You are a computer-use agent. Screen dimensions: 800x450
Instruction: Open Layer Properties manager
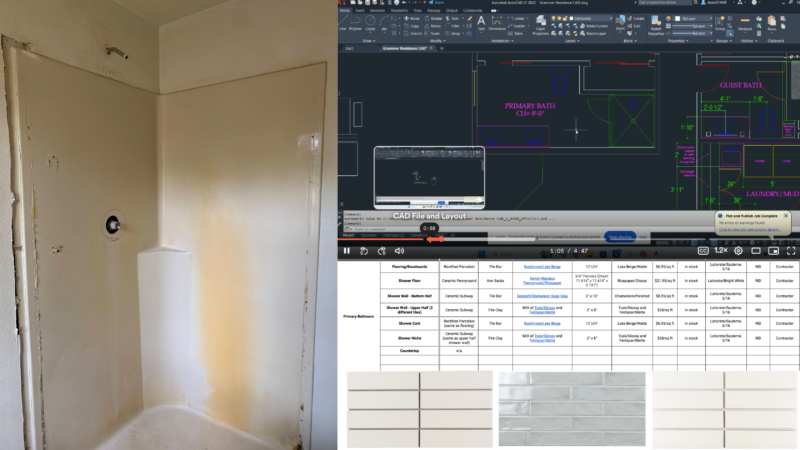[540, 24]
